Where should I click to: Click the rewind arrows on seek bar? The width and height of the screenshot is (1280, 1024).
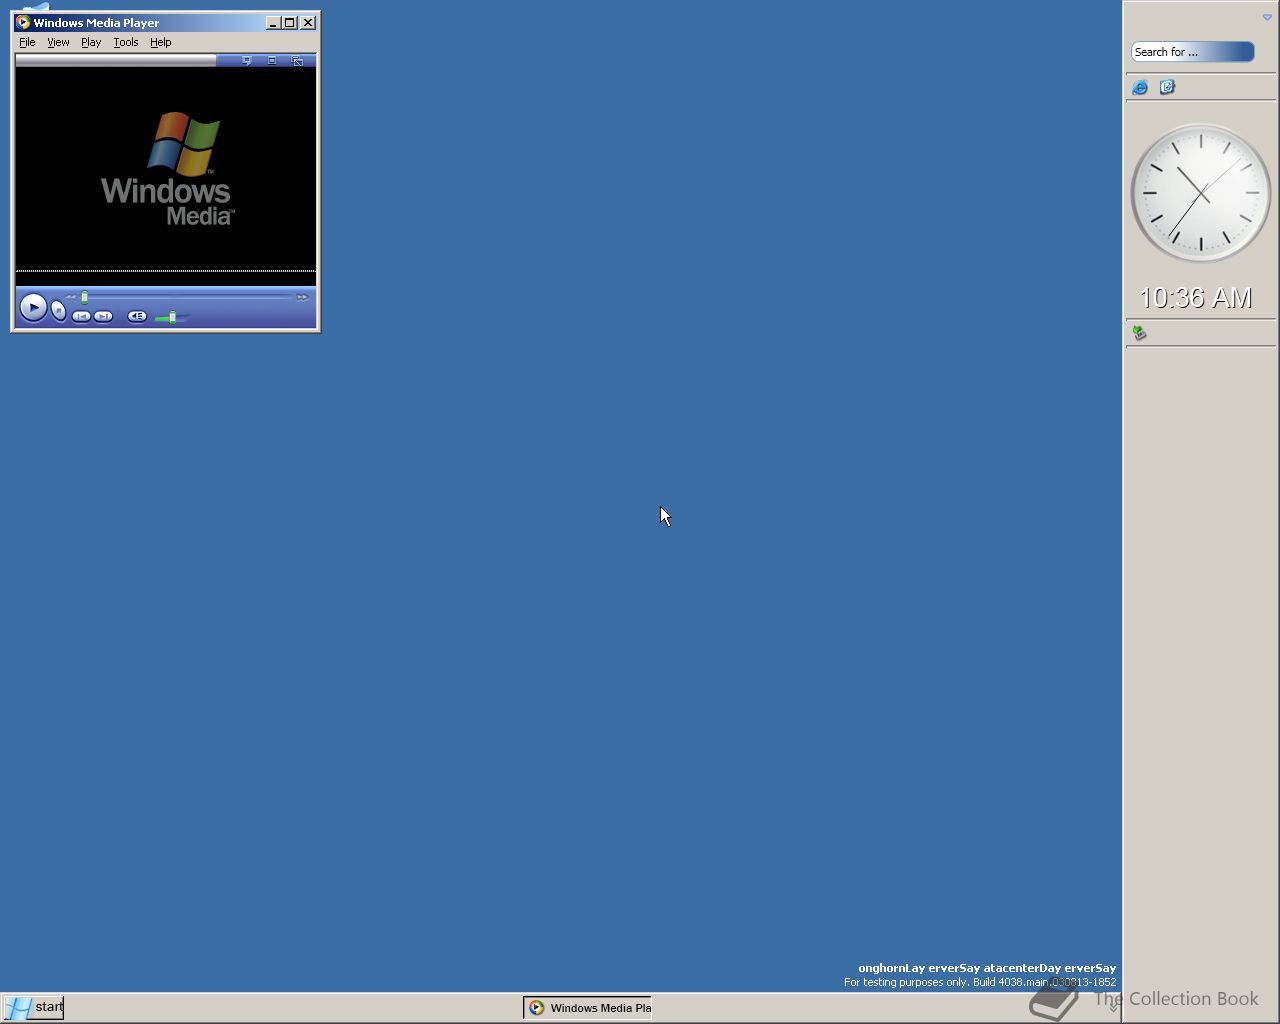pyautogui.click(x=71, y=297)
